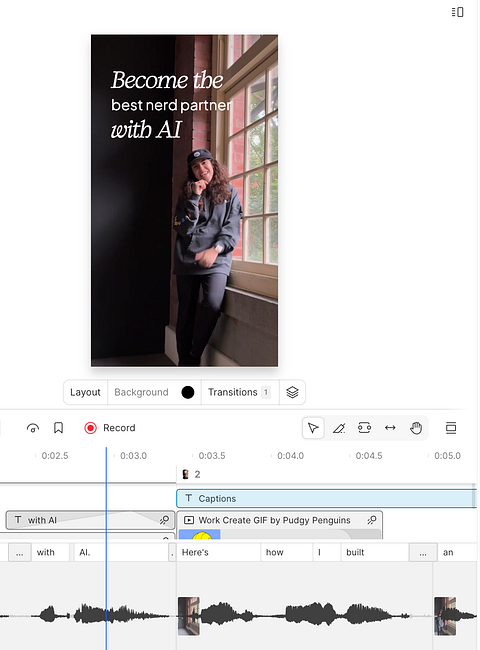The image size is (480, 650).
Task: Select the Captions track clip
Action: coord(326,498)
